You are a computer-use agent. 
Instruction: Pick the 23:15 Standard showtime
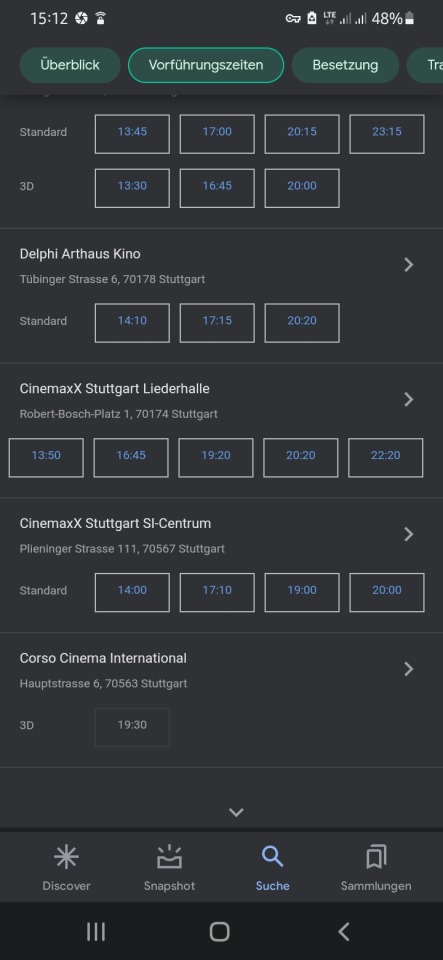[387, 133]
